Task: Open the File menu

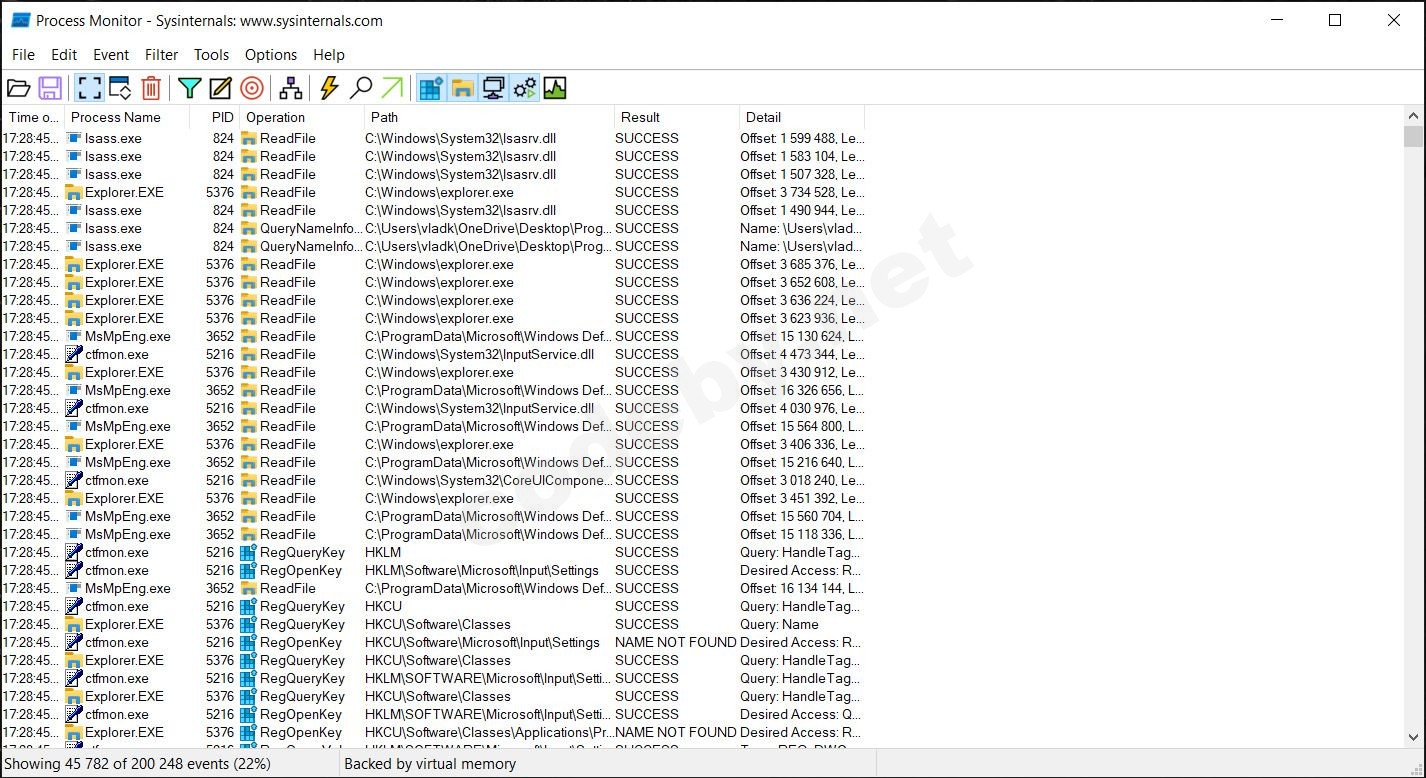Action: 23,55
